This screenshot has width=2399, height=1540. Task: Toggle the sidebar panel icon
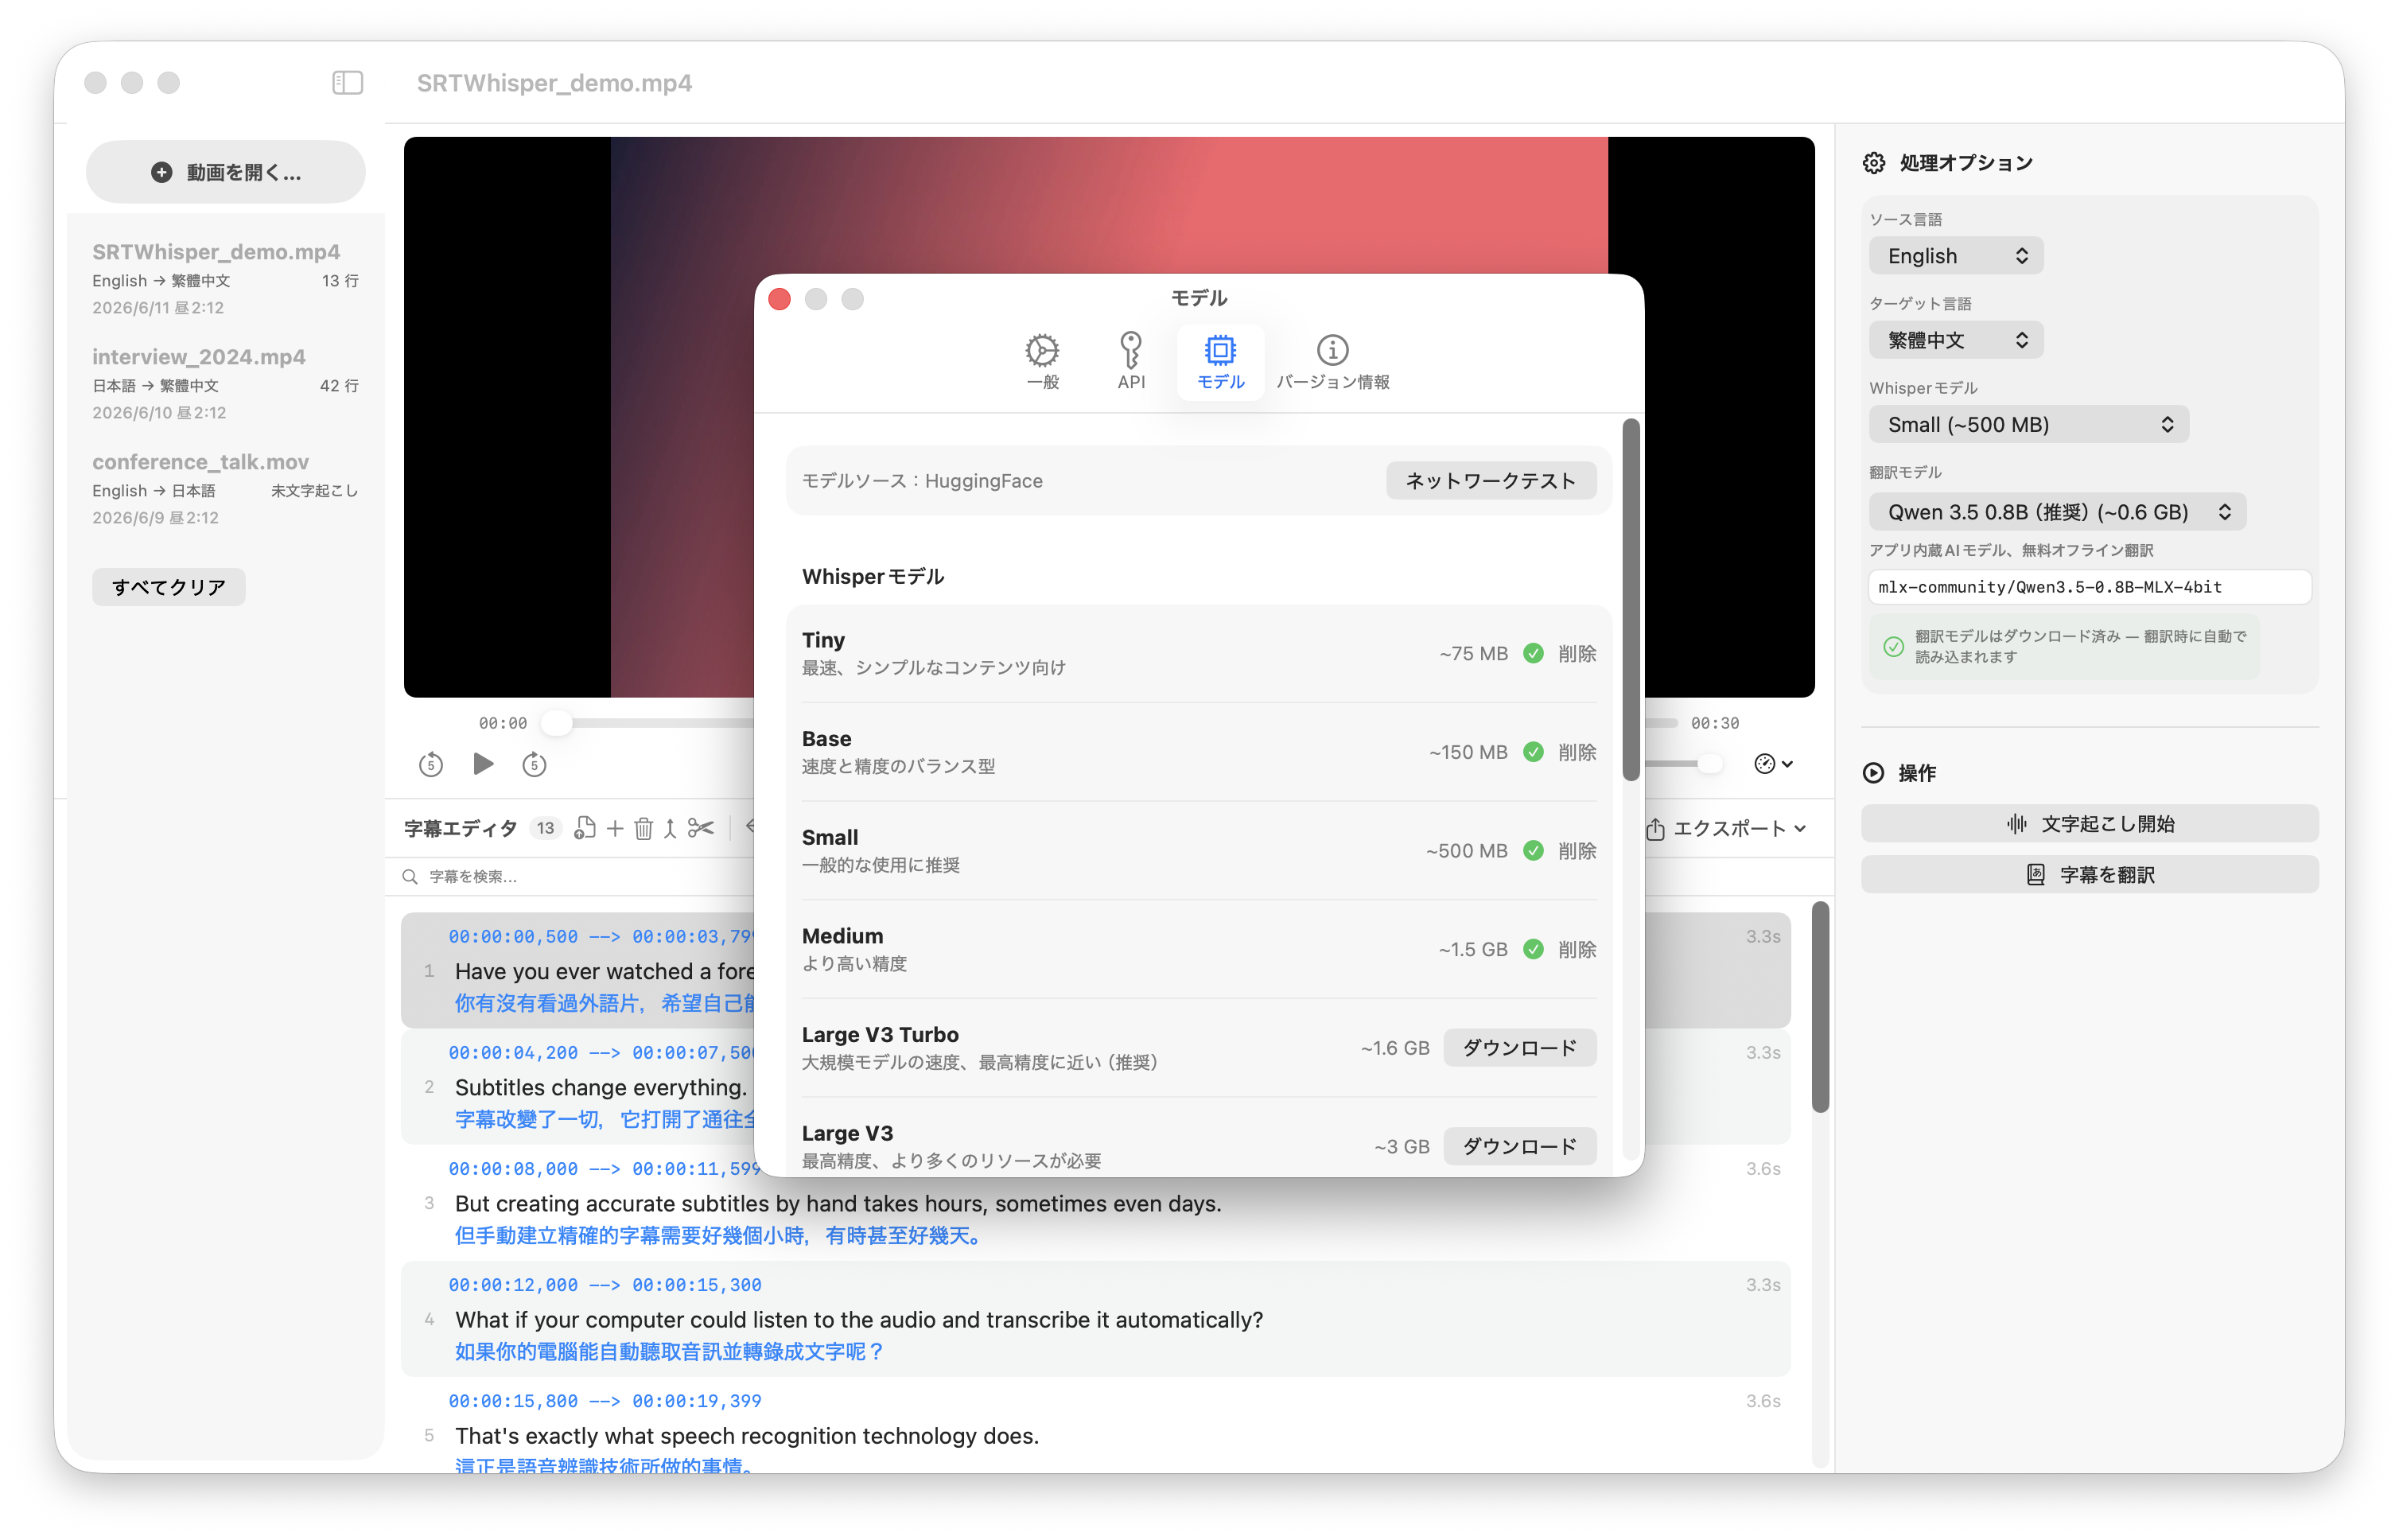347,82
